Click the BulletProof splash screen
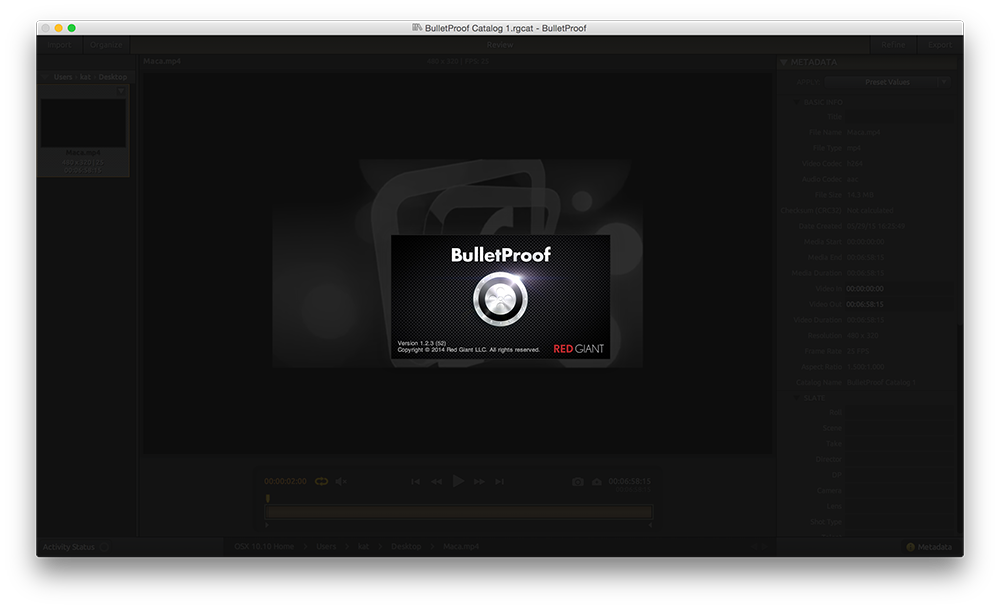 pyautogui.click(x=501, y=297)
